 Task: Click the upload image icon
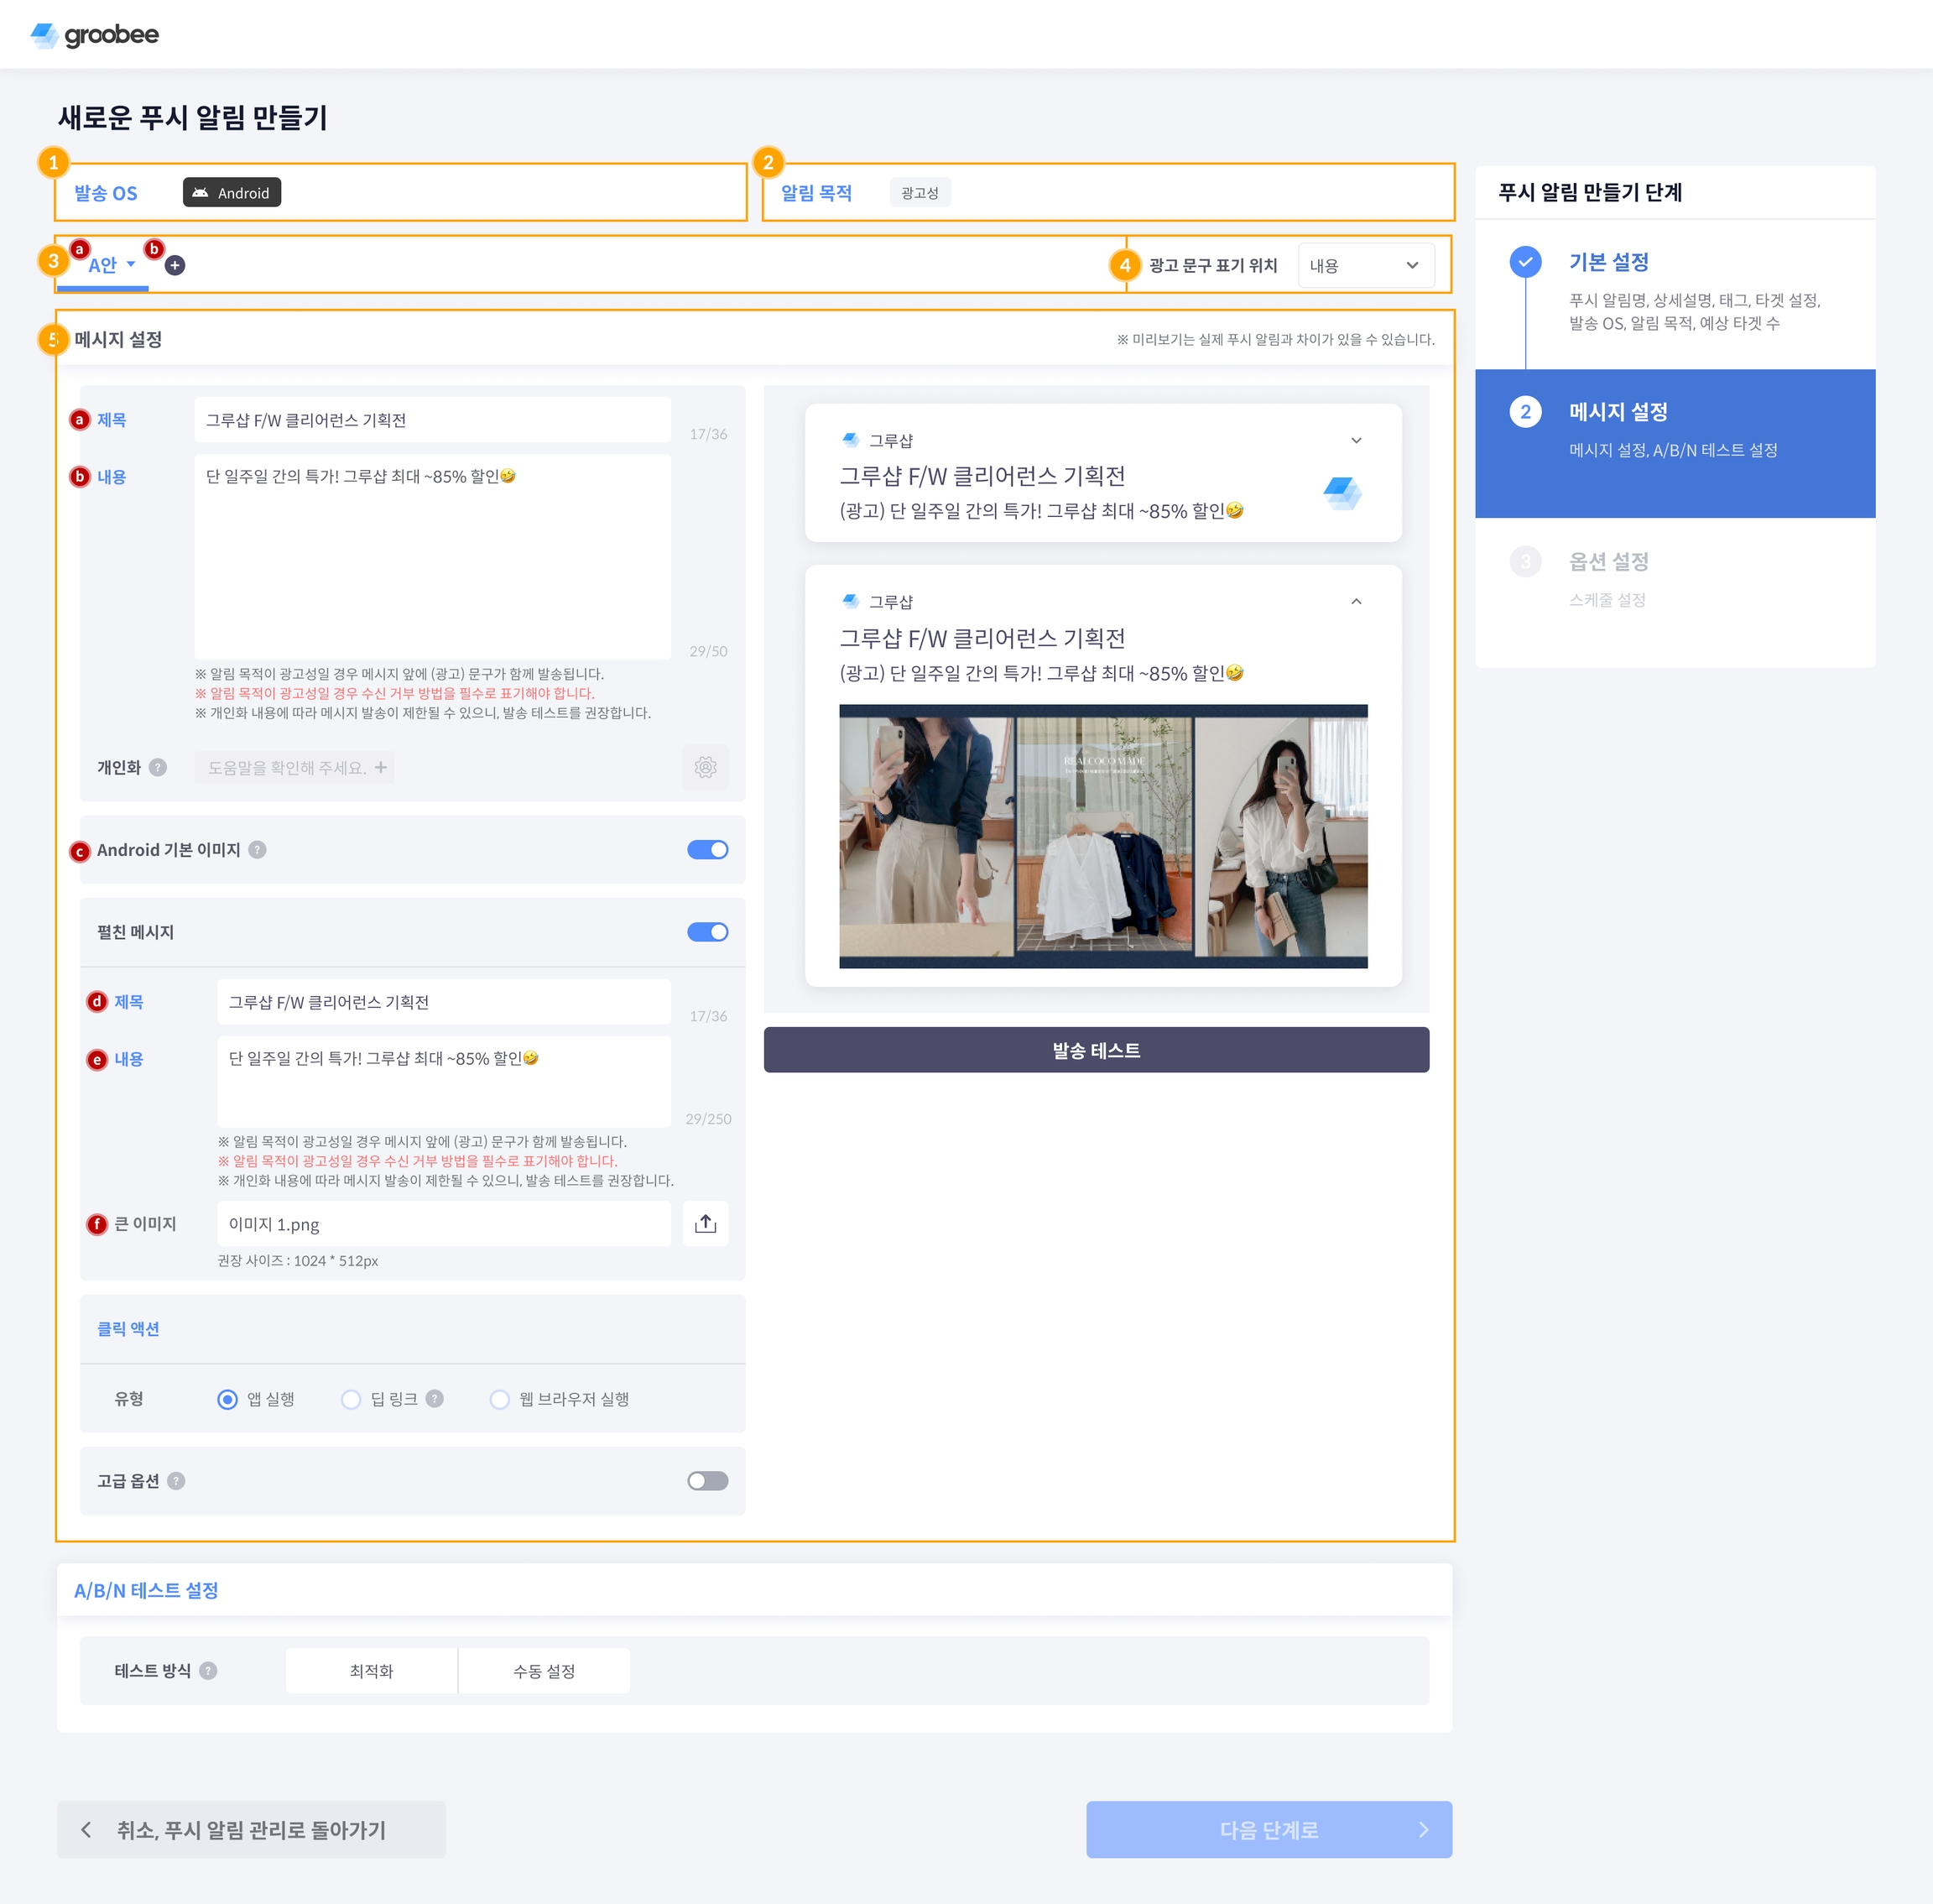(705, 1223)
